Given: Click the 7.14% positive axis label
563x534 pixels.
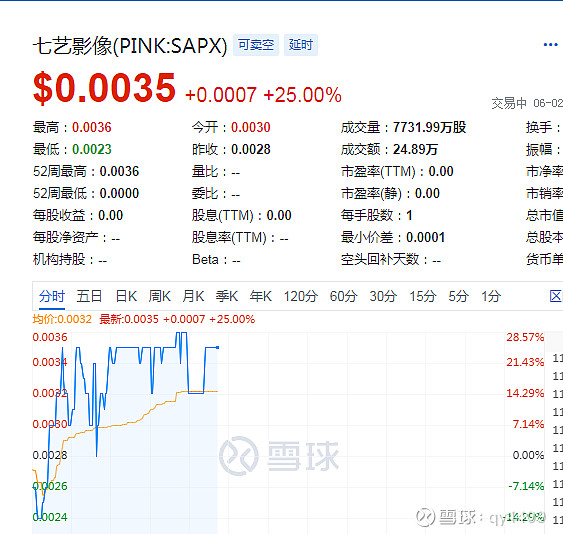Looking at the screenshot, I should pos(528,424).
